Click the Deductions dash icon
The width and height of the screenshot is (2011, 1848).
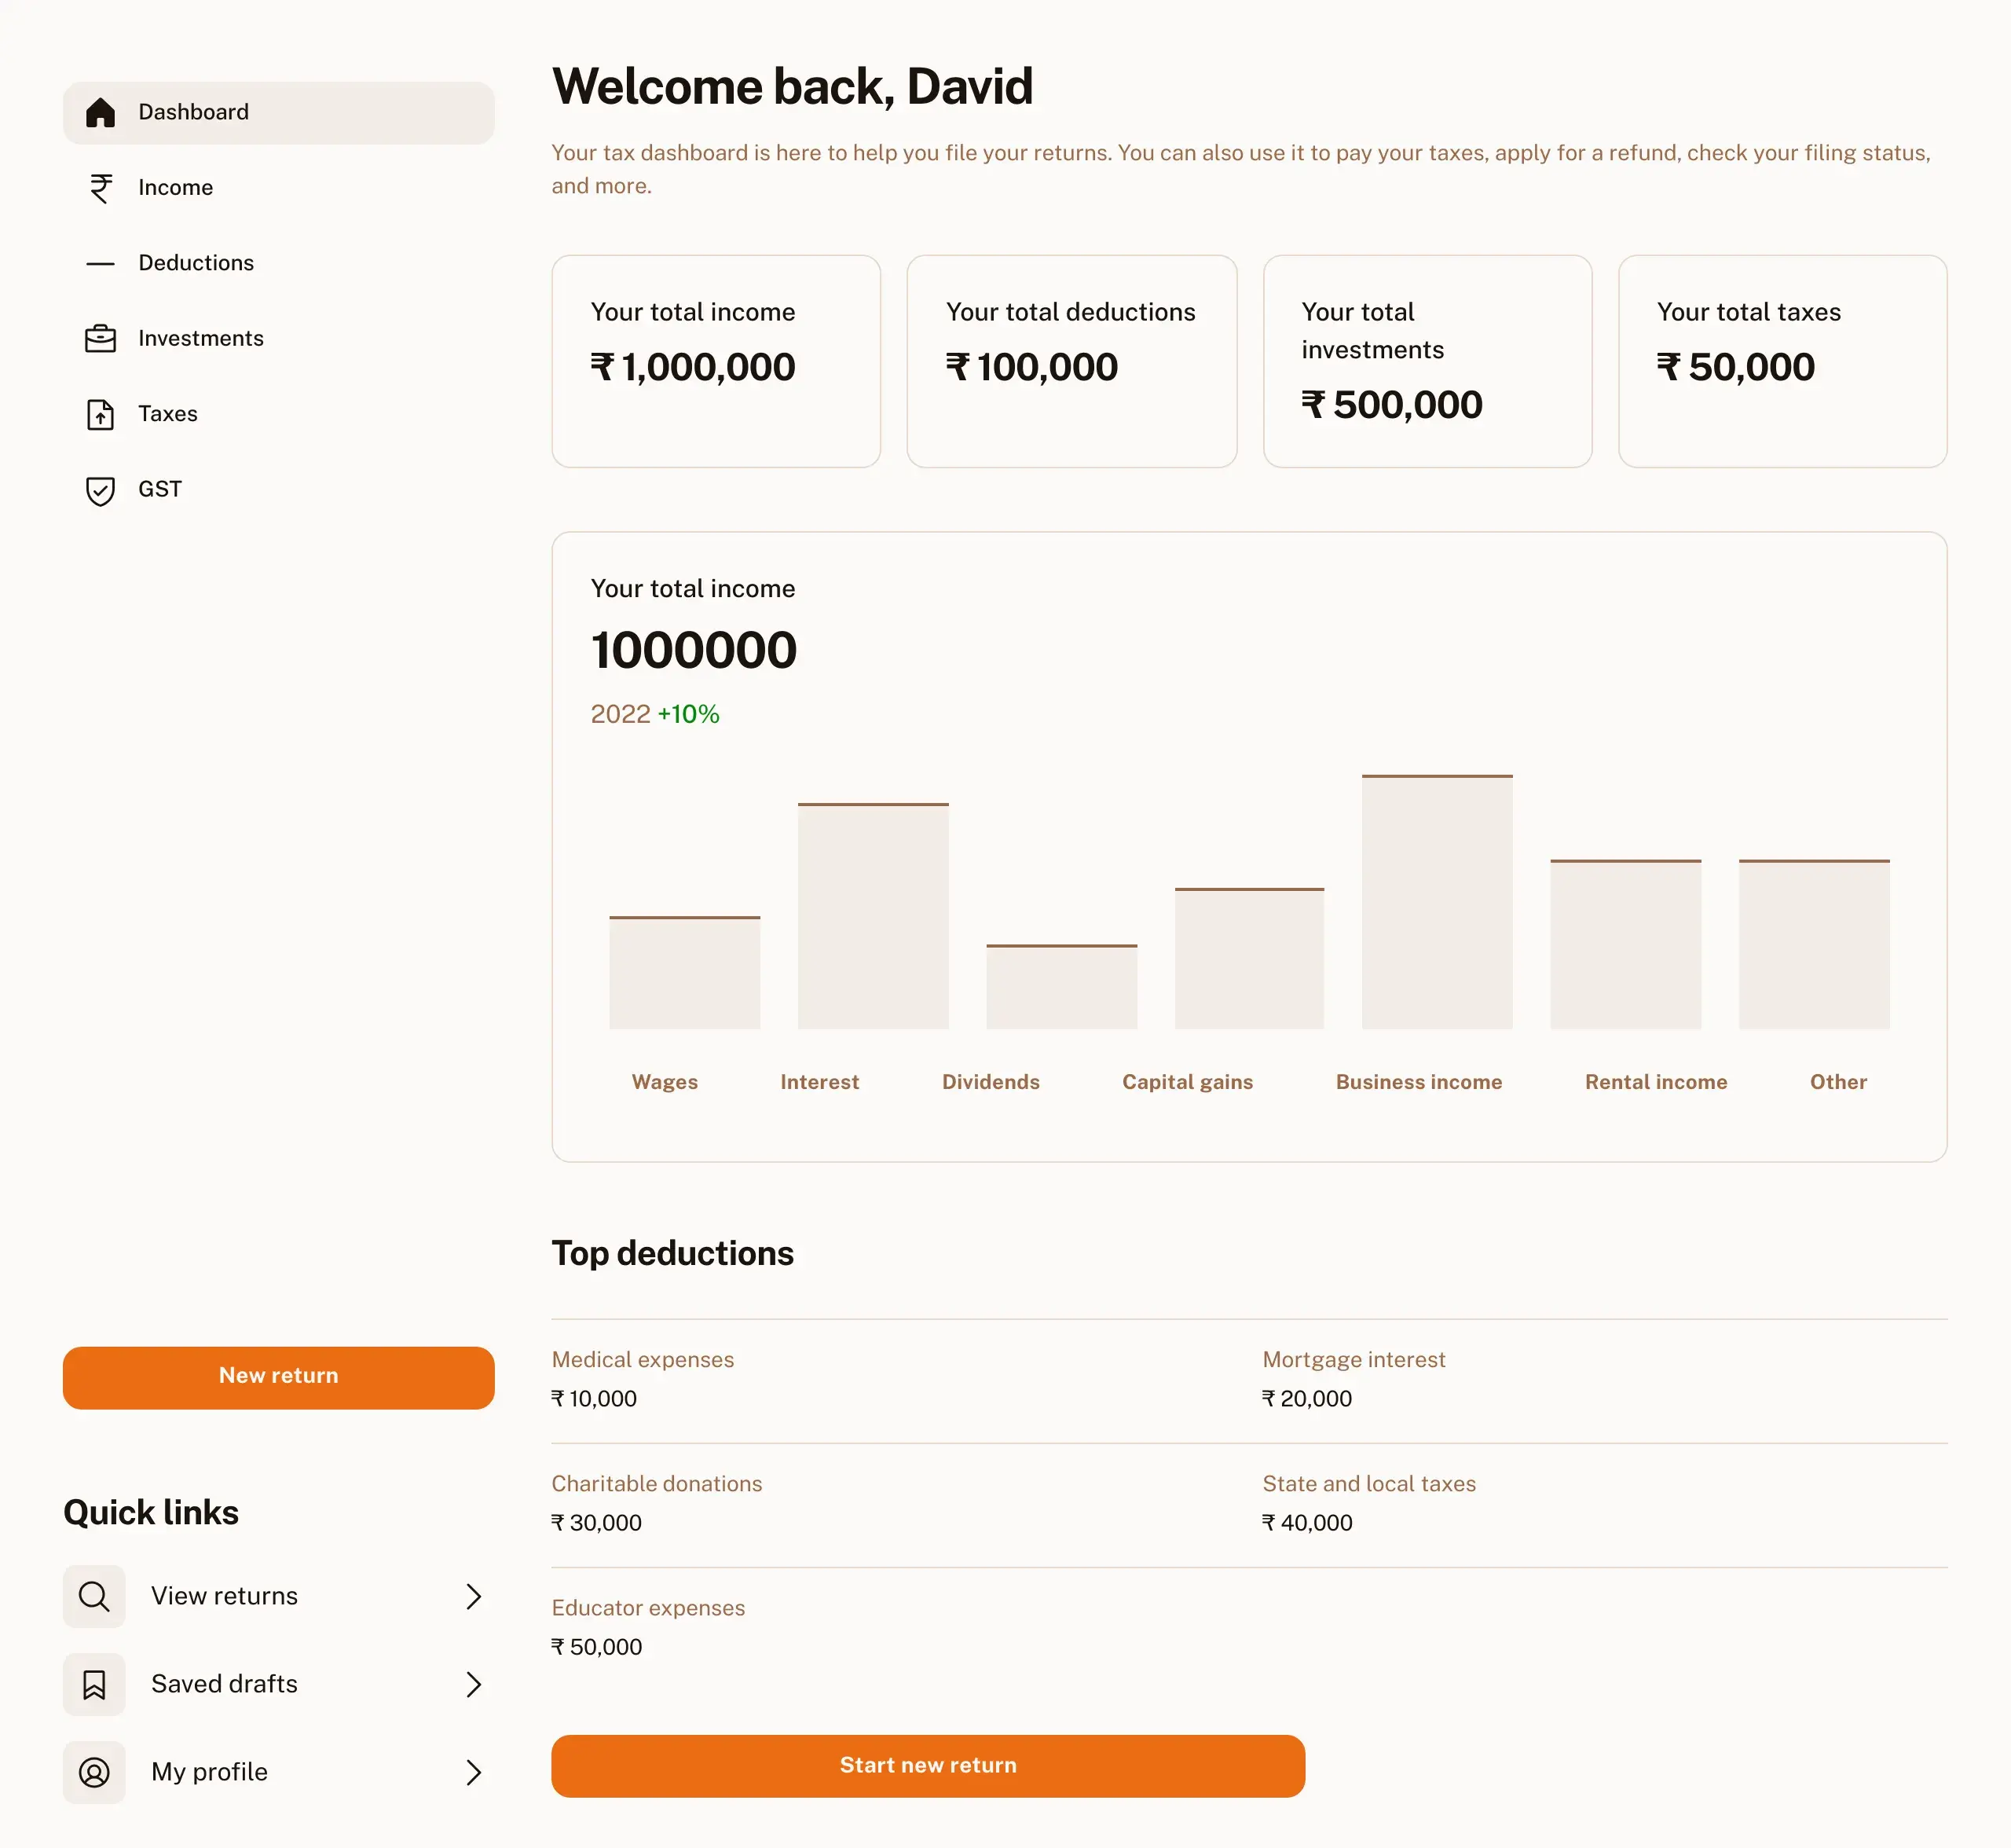coord(100,264)
